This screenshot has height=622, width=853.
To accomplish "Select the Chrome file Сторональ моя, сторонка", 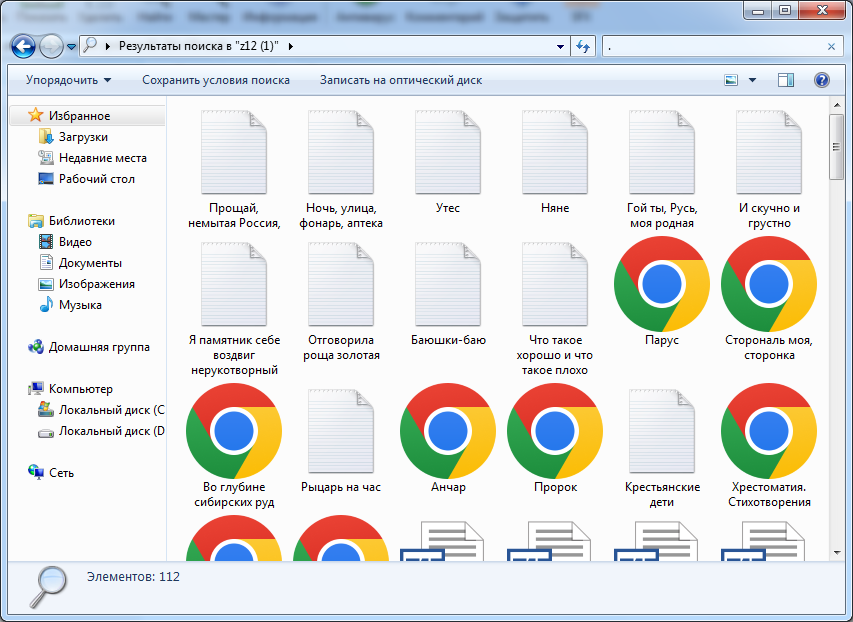I will (x=769, y=299).
